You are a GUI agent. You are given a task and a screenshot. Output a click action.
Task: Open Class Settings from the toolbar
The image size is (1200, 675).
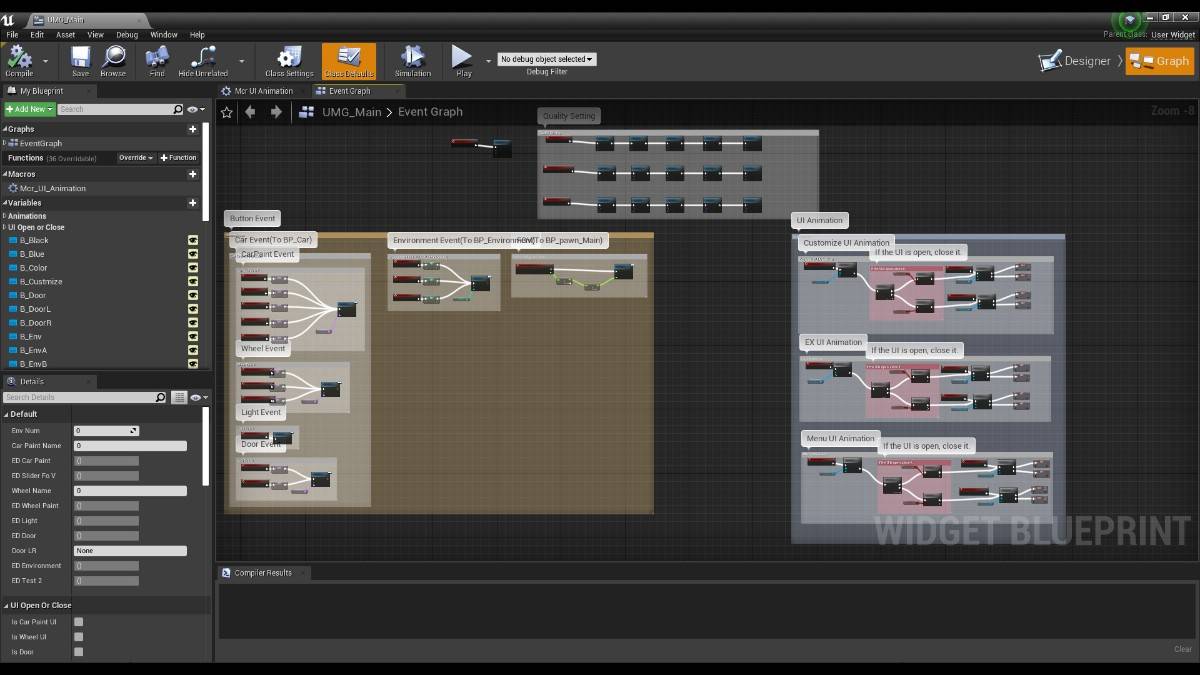click(x=289, y=57)
